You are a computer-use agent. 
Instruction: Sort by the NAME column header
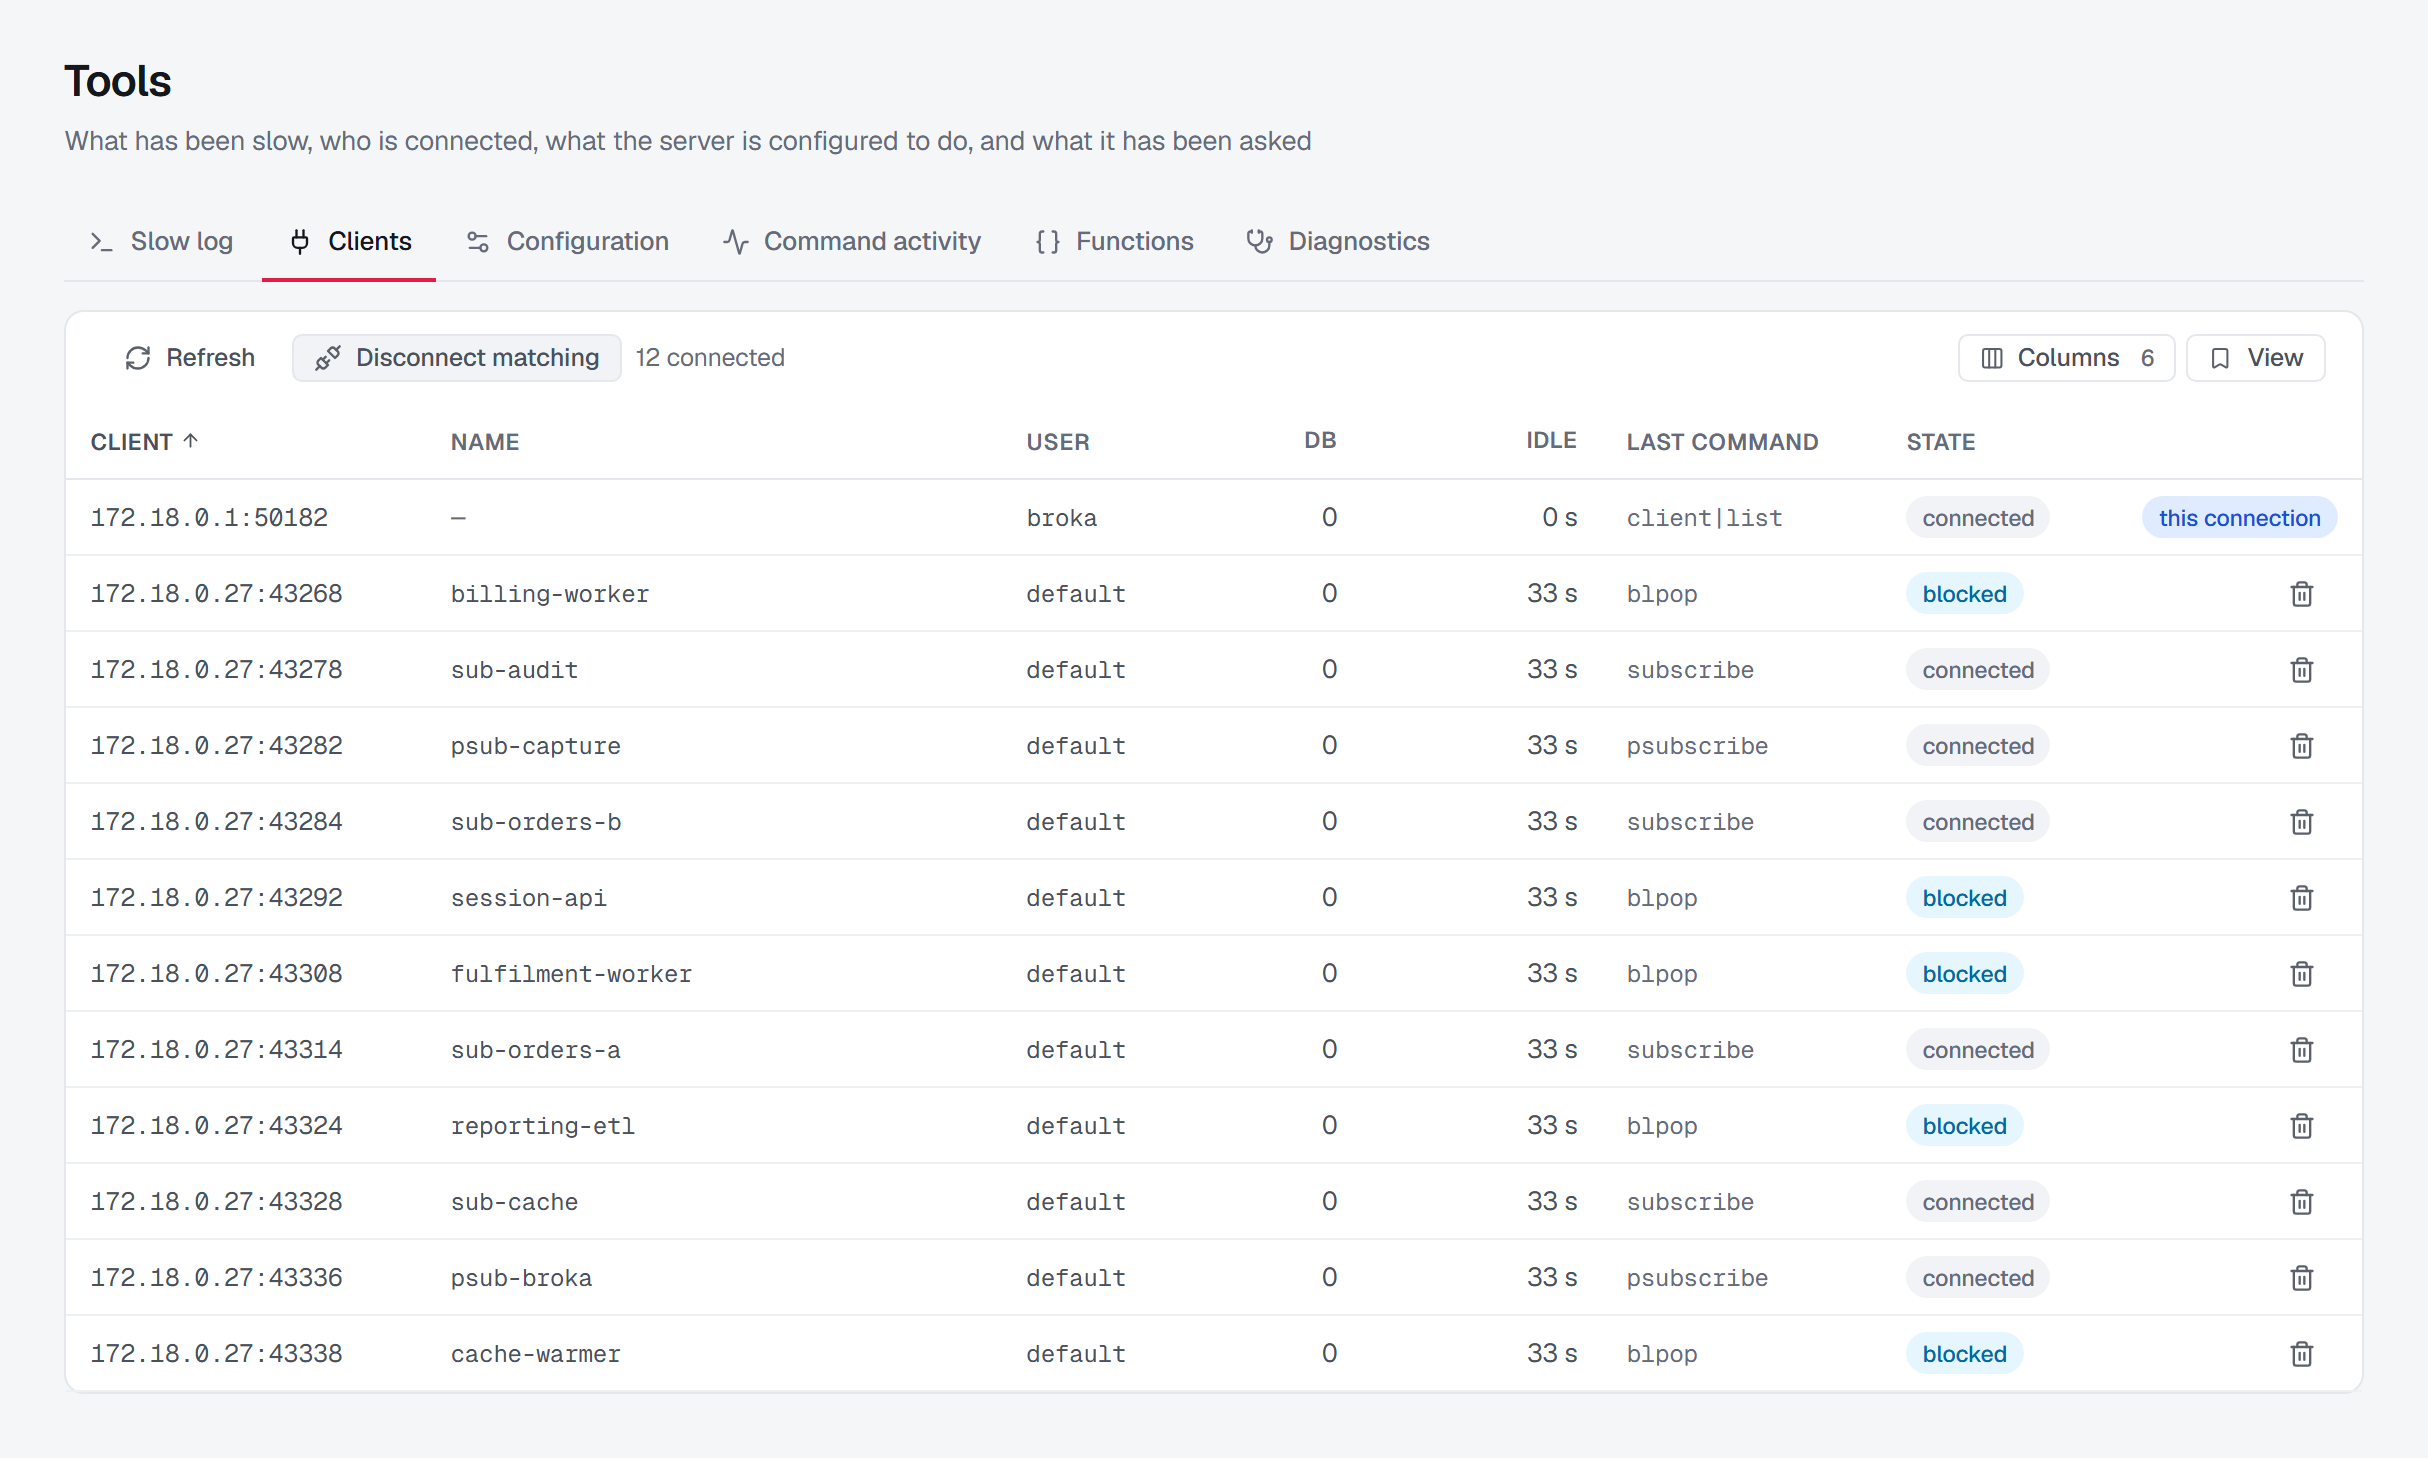point(485,442)
